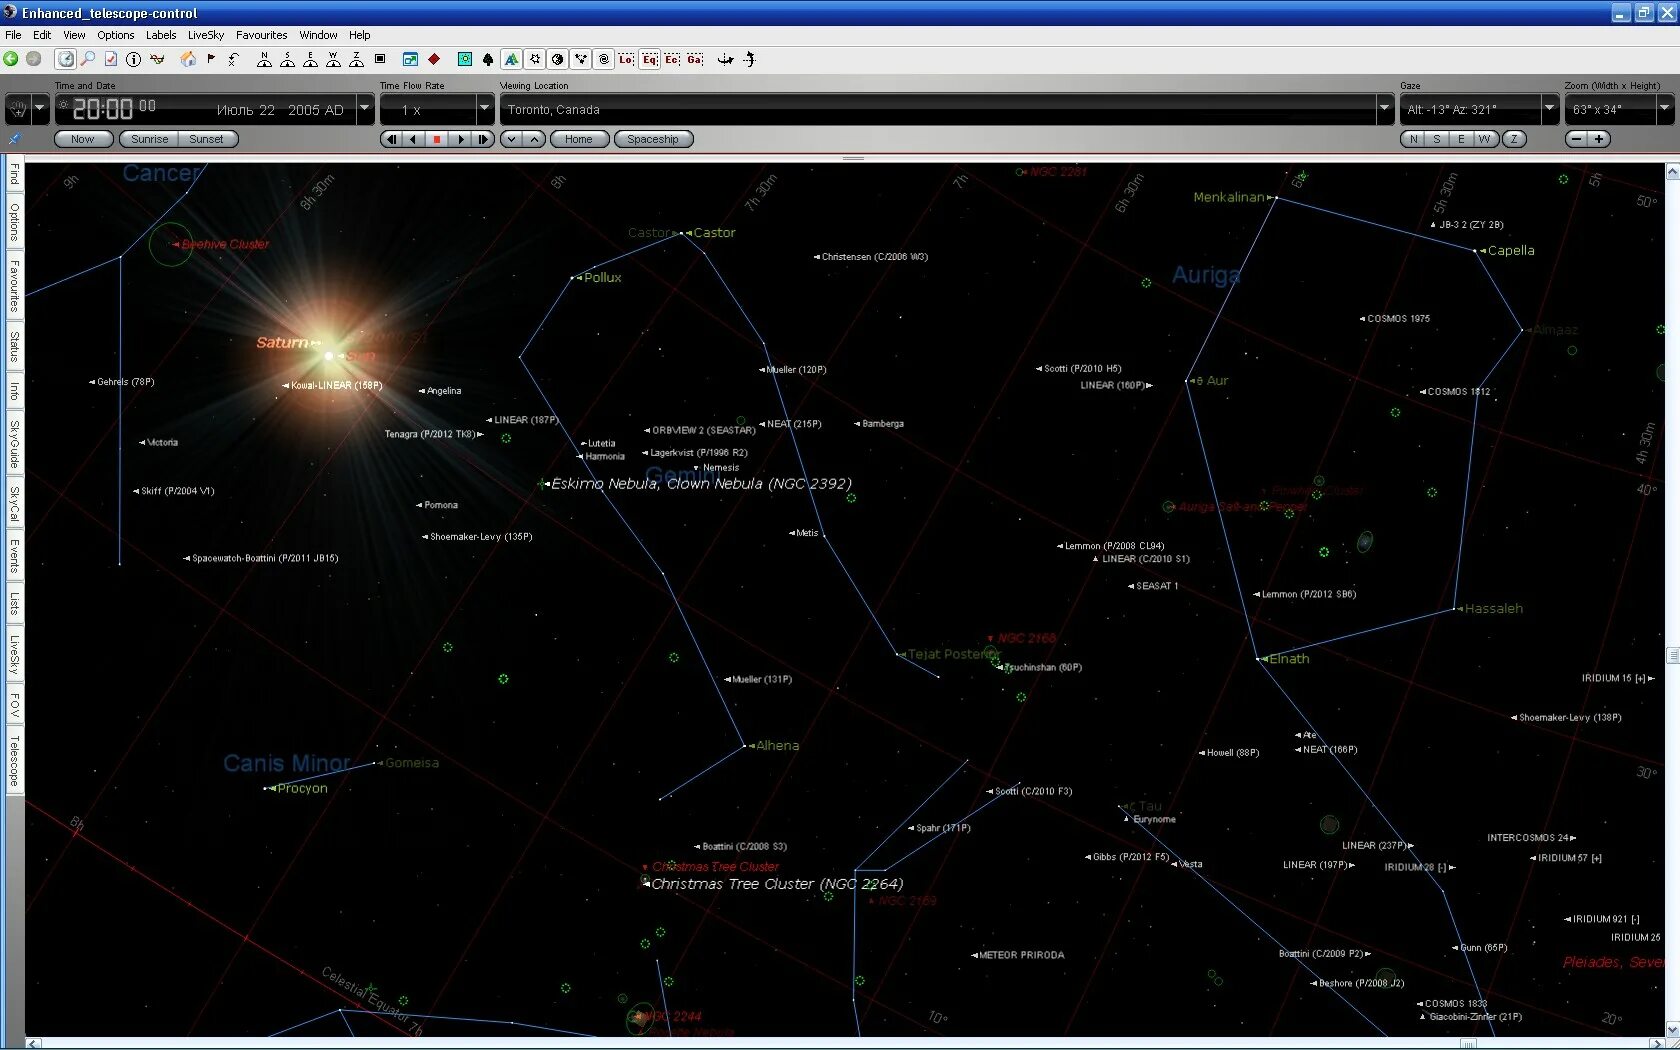Screen dimensions: 1680x1050
Task: Click the 20:00 time field
Action: click(103, 109)
